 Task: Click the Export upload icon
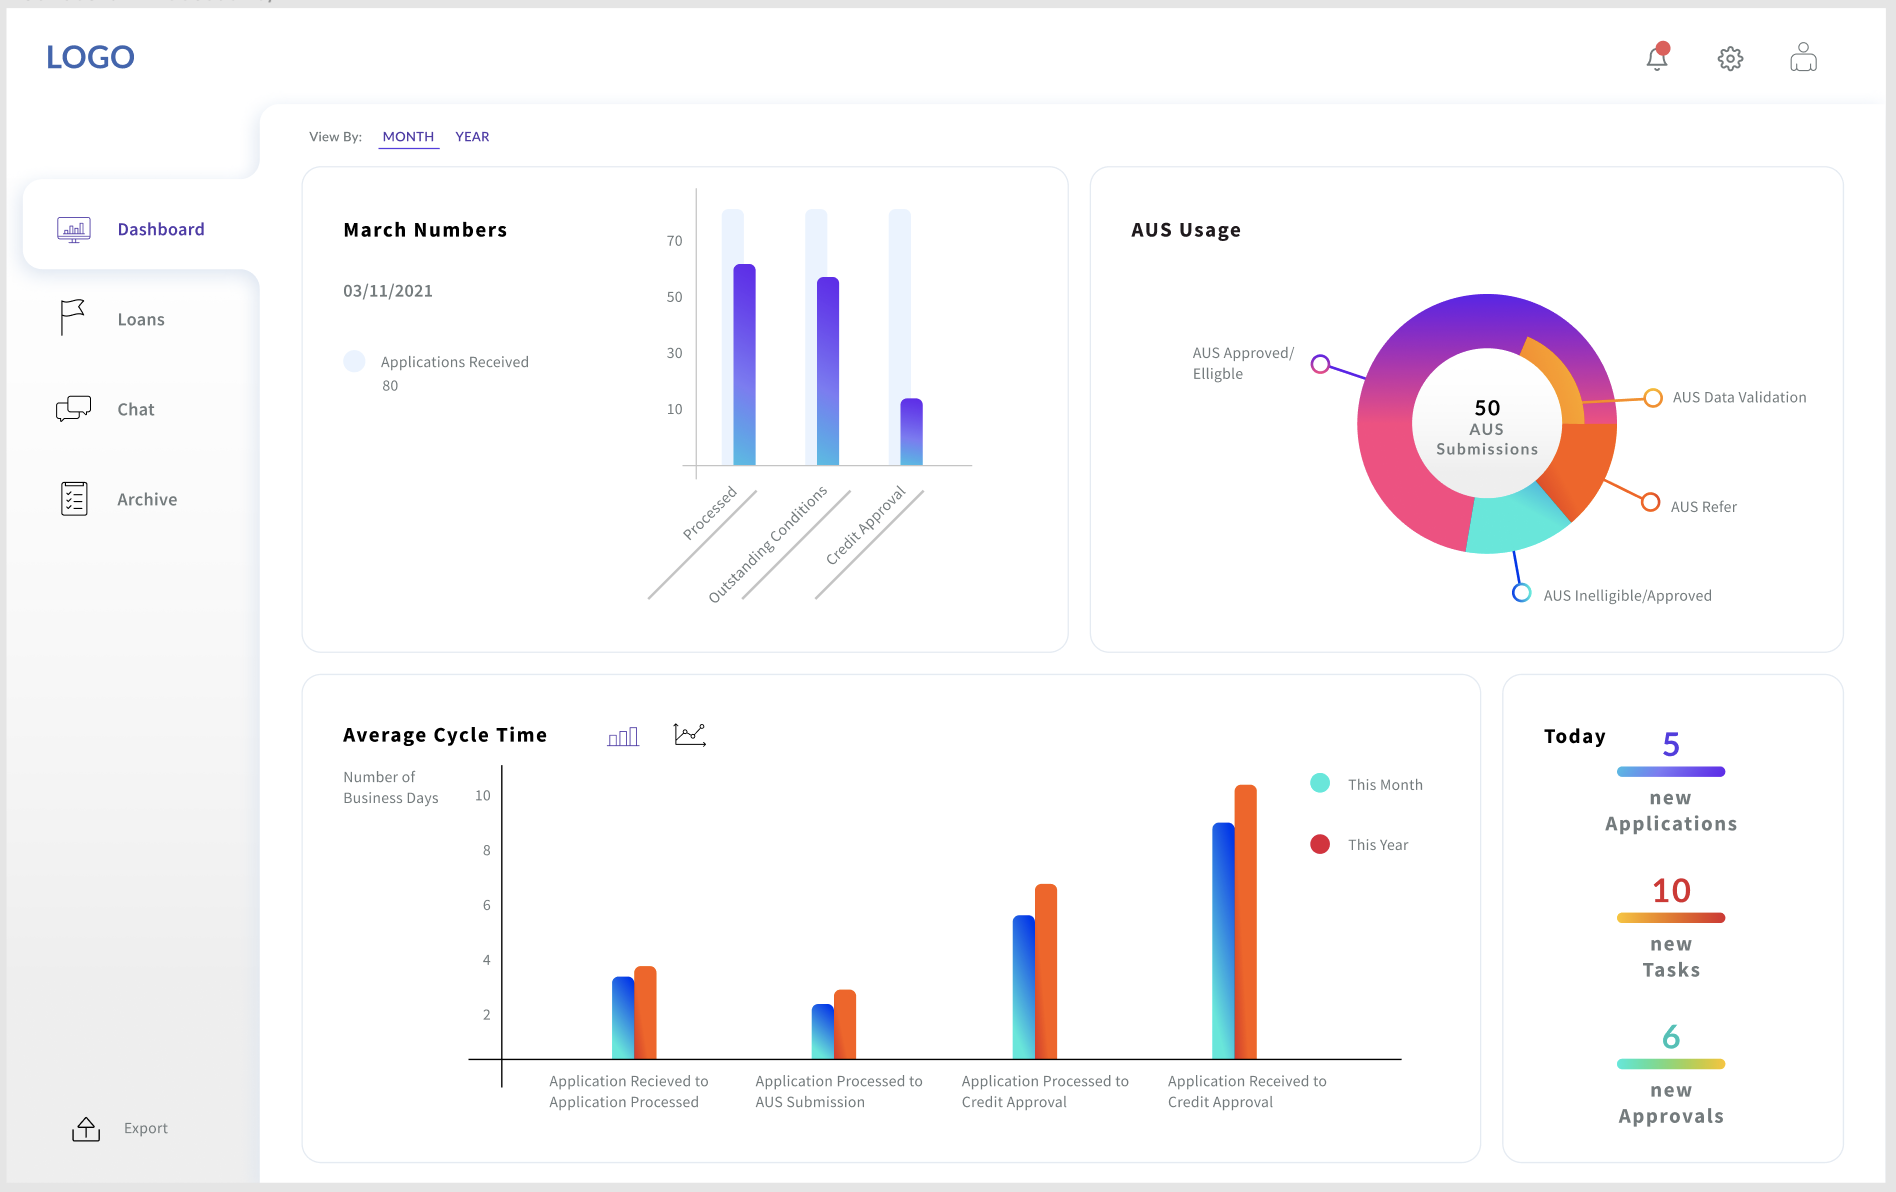coord(86,1129)
